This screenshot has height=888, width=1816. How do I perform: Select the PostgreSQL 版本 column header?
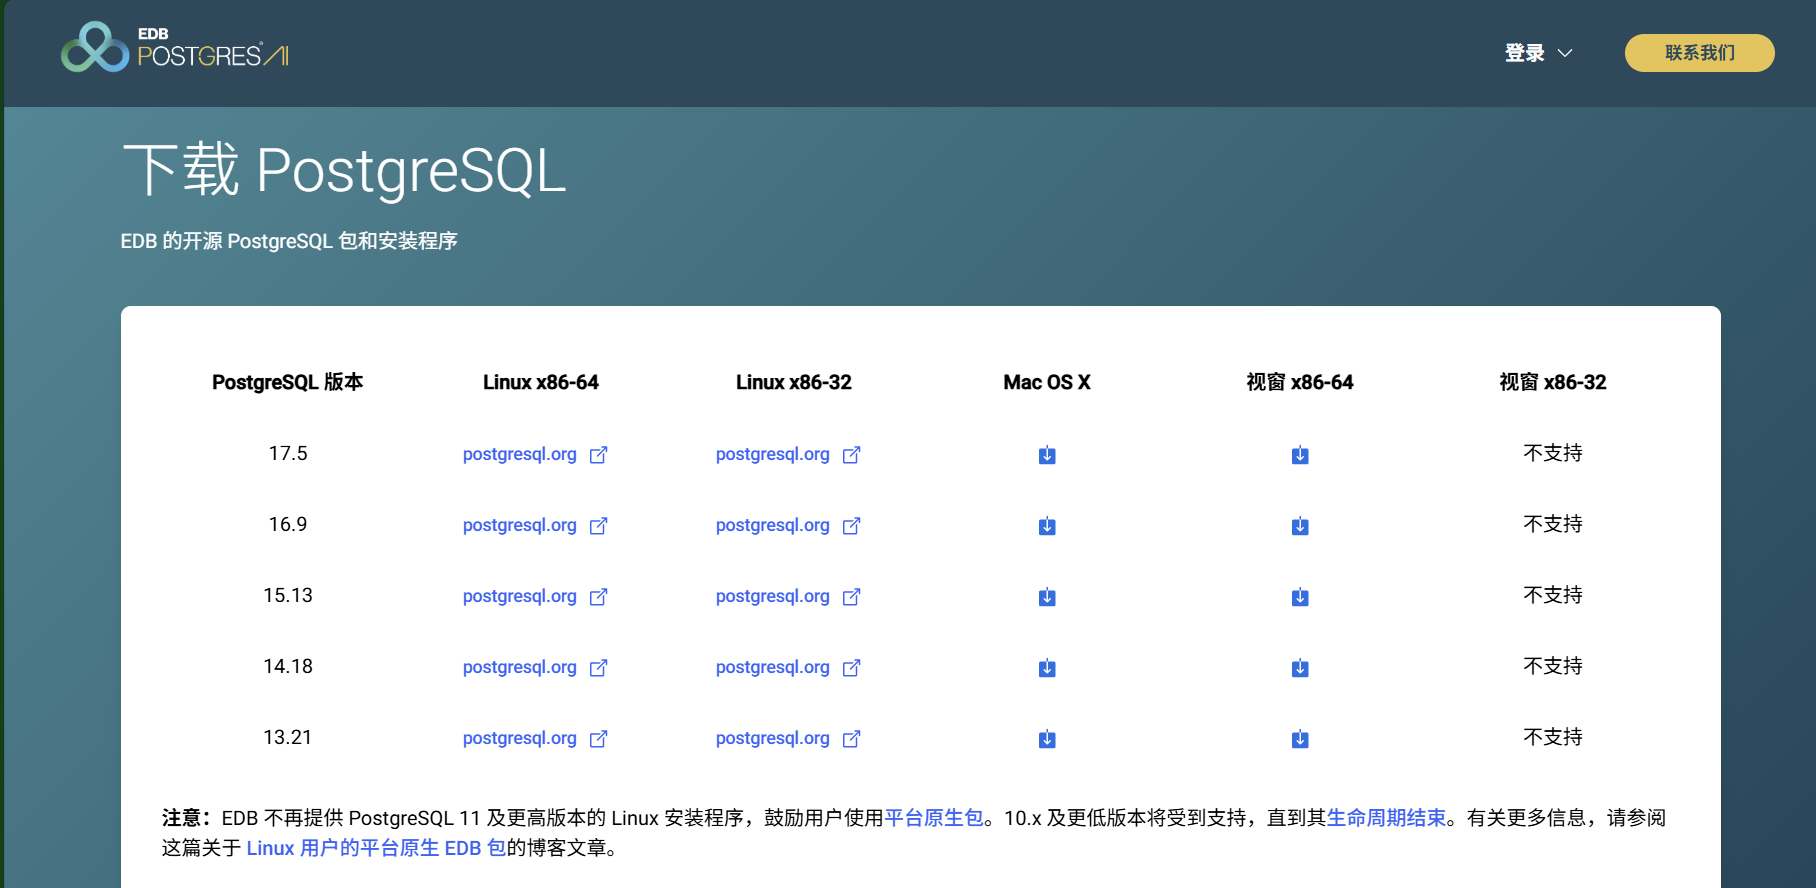288,382
